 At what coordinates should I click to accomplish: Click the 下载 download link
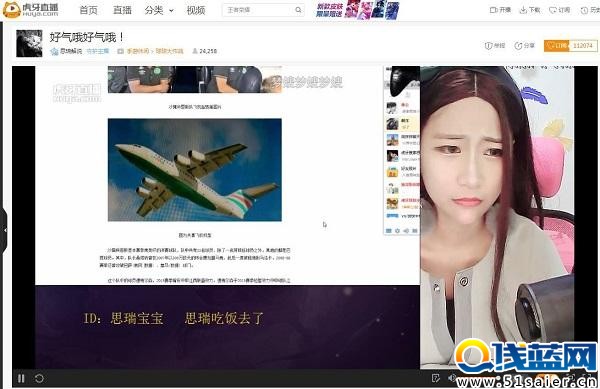coord(530,10)
